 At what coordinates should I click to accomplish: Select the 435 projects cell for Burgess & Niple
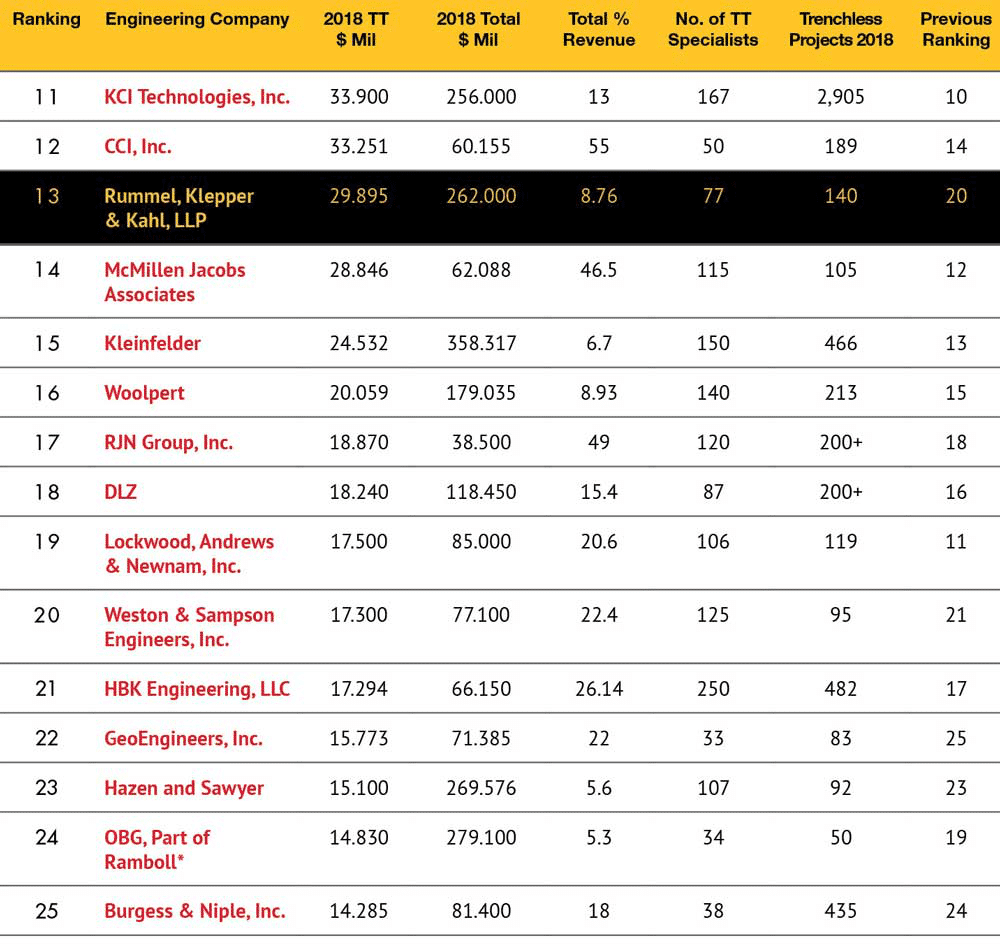841,911
